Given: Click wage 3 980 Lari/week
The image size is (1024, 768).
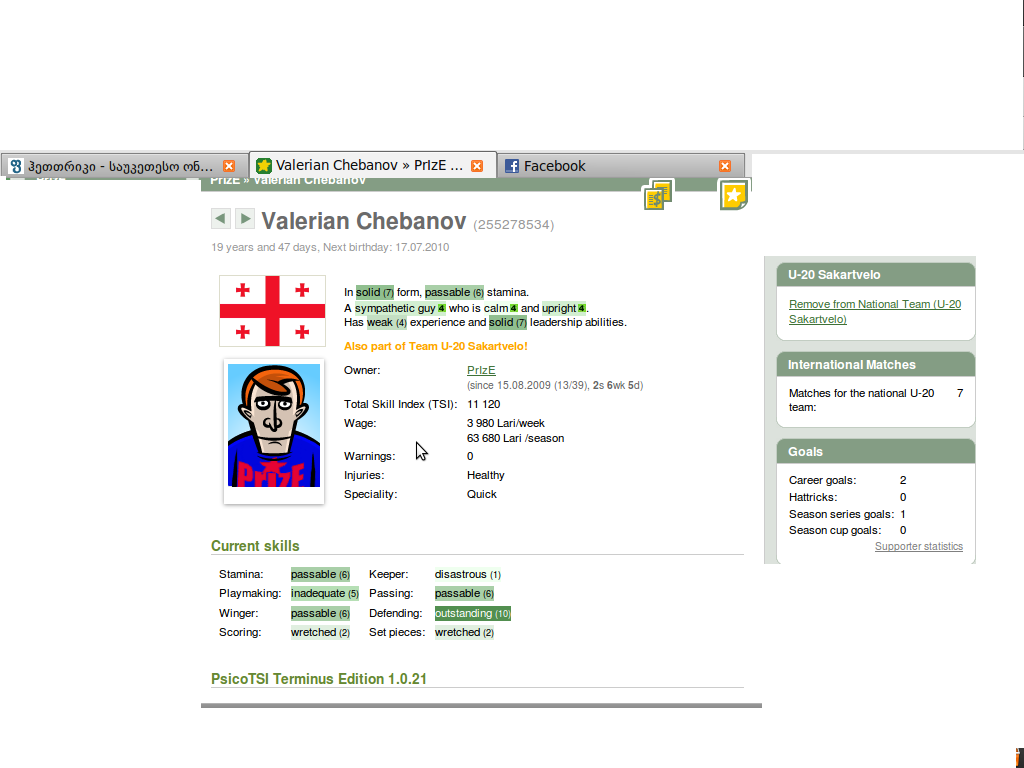Looking at the screenshot, I should click(505, 423).
